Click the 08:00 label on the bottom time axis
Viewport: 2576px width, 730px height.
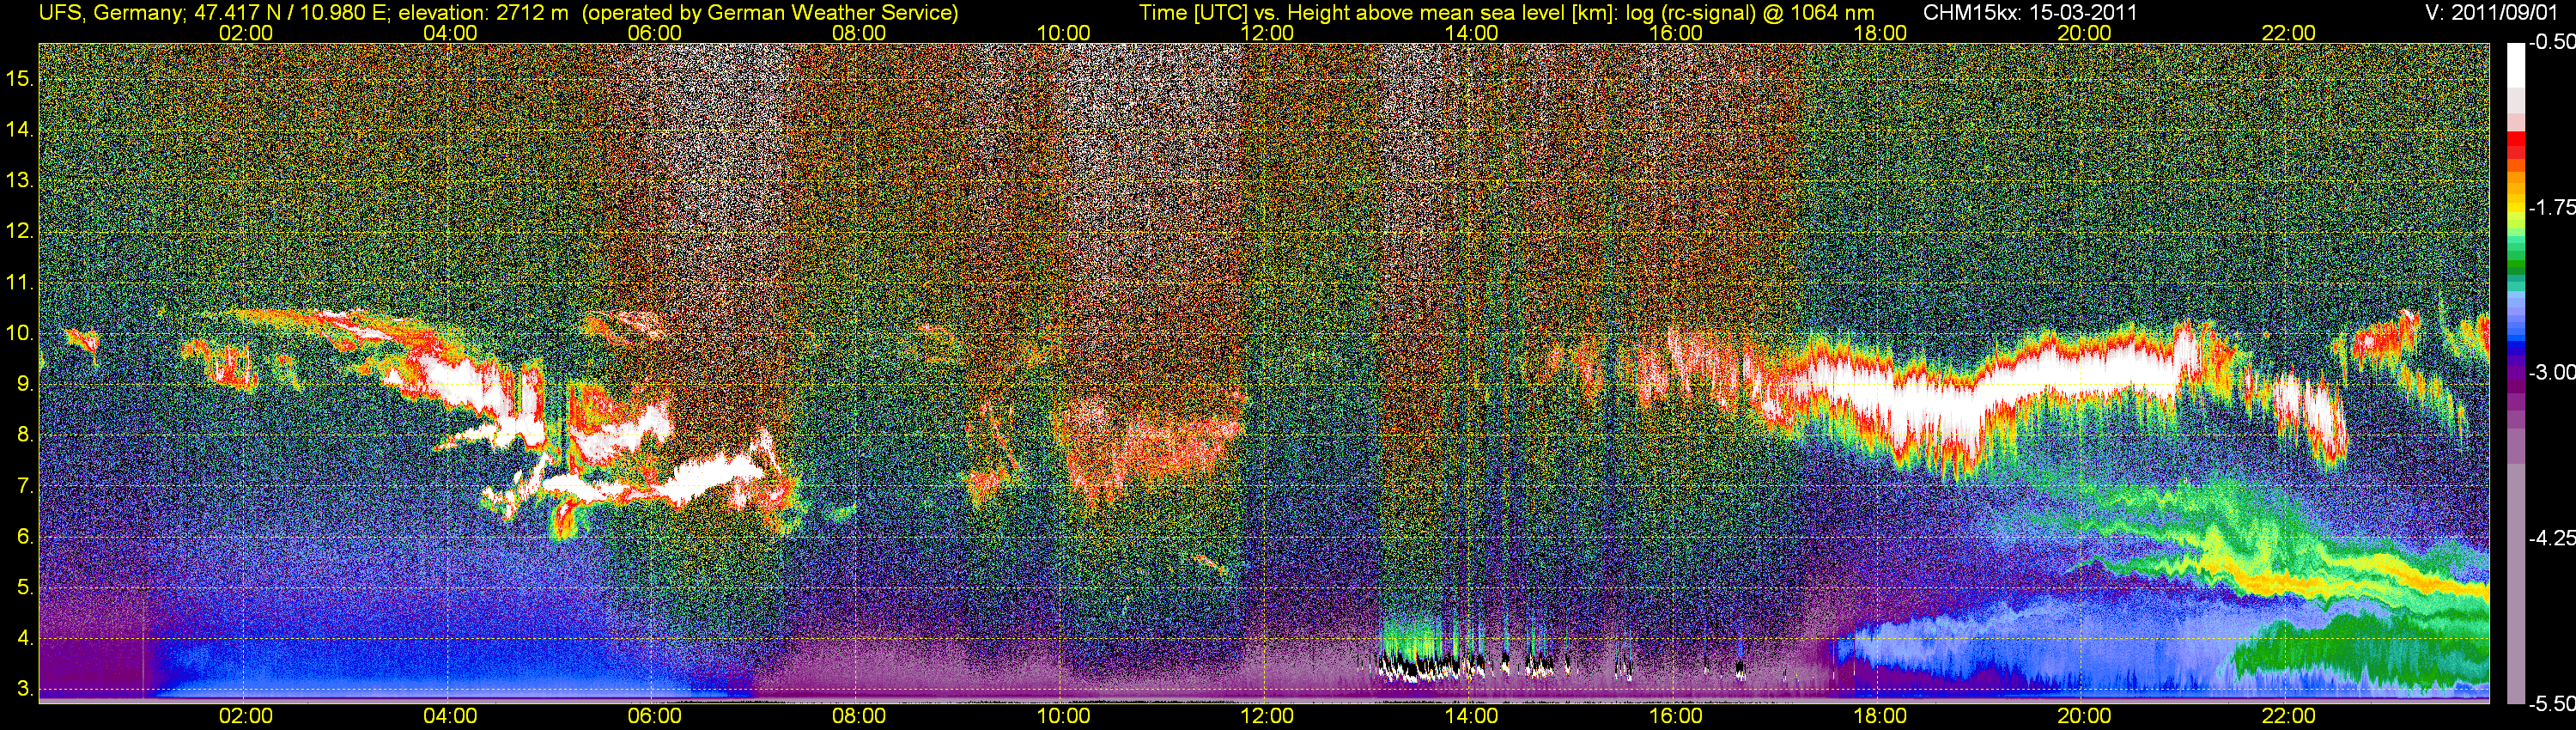tap(859, 716)
